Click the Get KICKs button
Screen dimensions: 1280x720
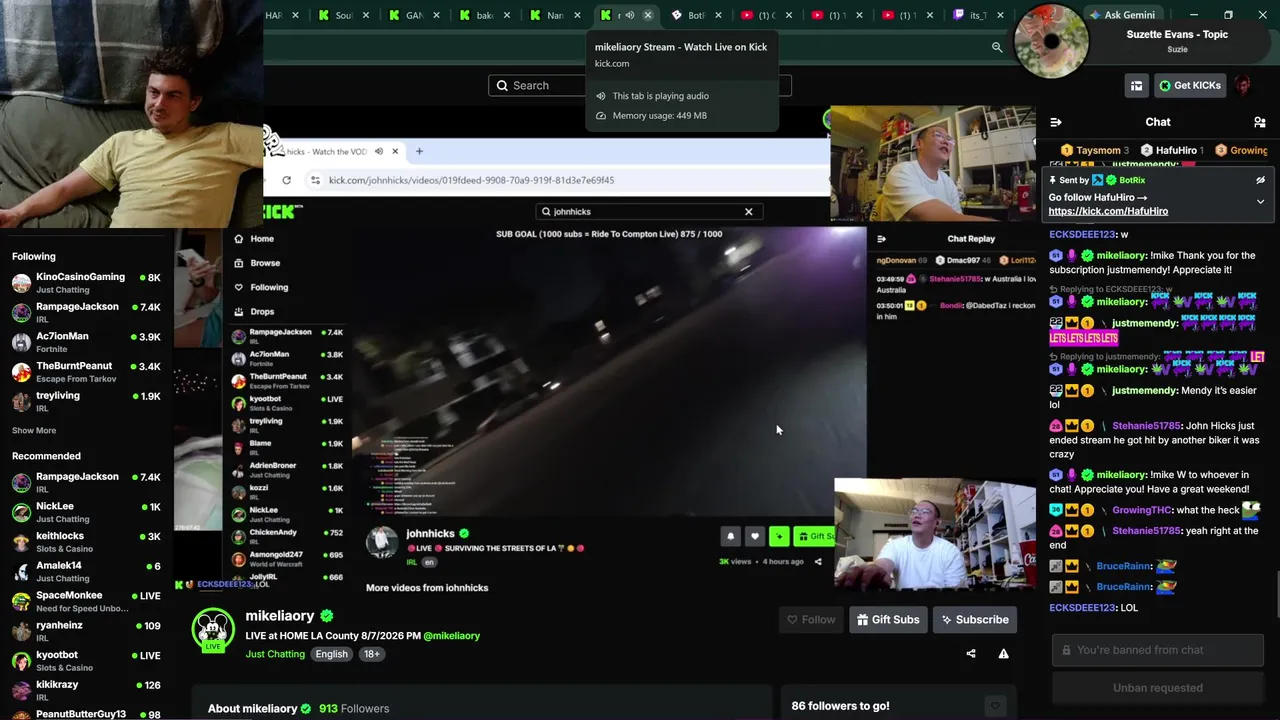(1190, 86)
